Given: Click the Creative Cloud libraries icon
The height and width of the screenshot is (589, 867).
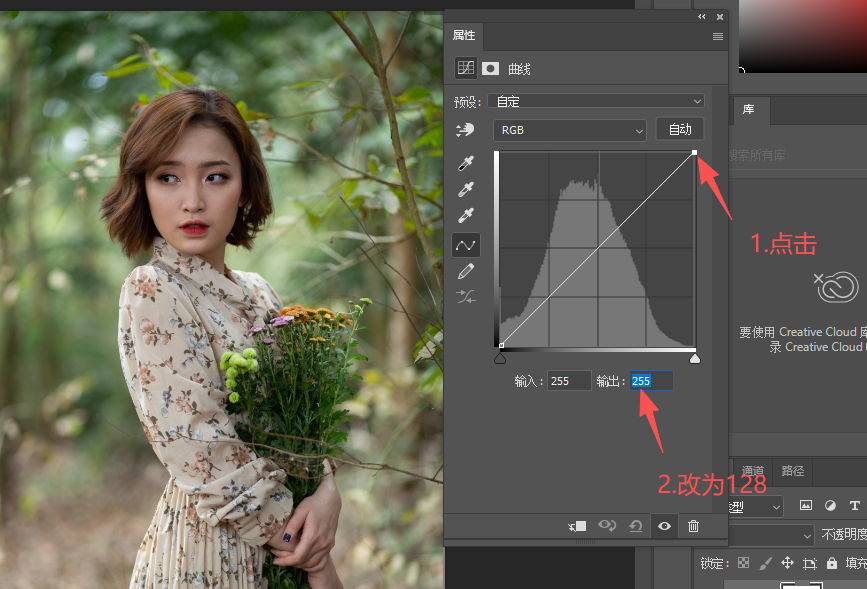Looking at the screenshot, I should (836, 286).
